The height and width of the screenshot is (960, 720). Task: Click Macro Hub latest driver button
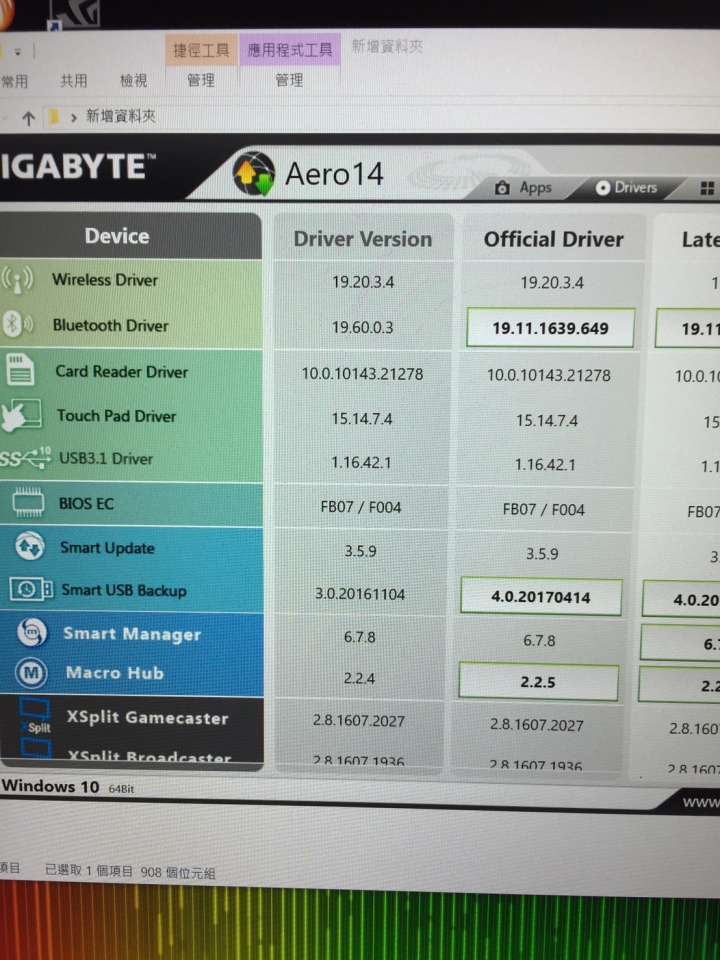679,685
